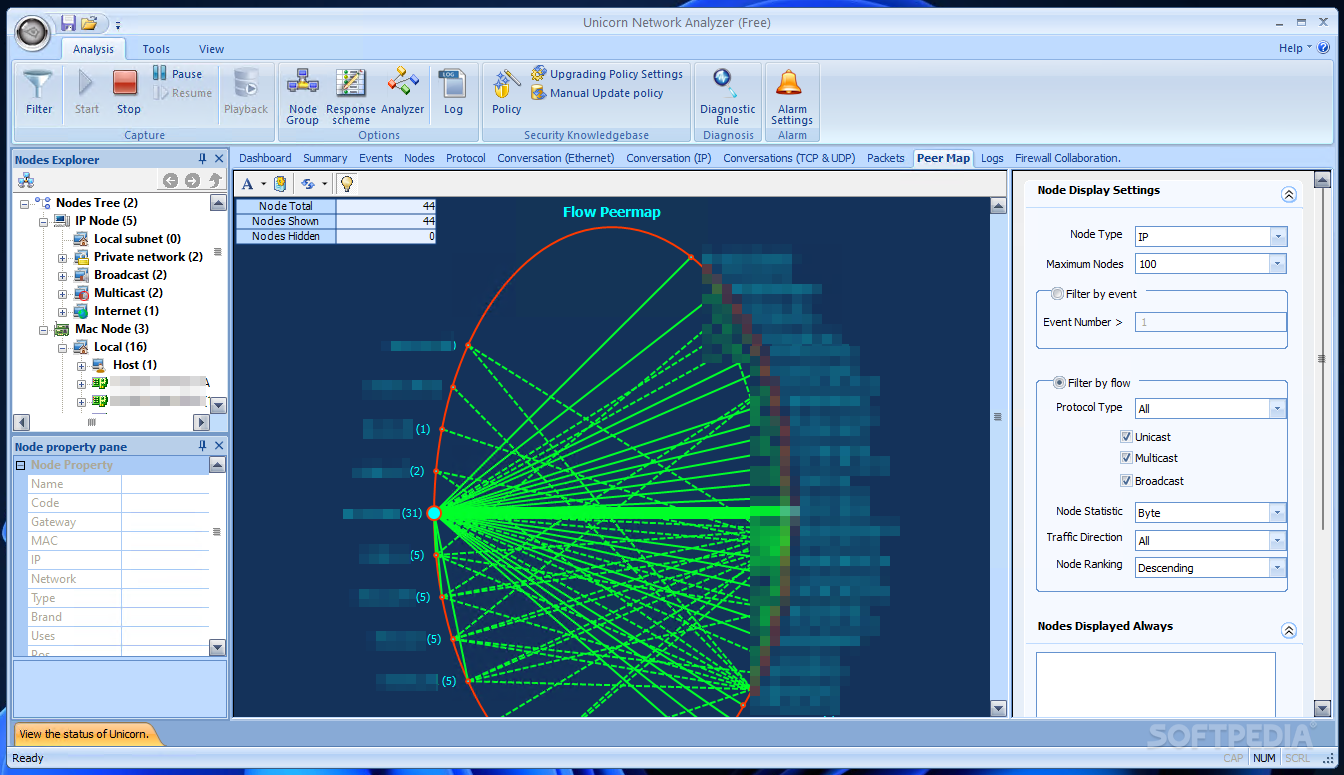Screen dimensions: 1344x775
Task: Open the Firewall Collaboration tab
Action: (x=1067, y=158)
